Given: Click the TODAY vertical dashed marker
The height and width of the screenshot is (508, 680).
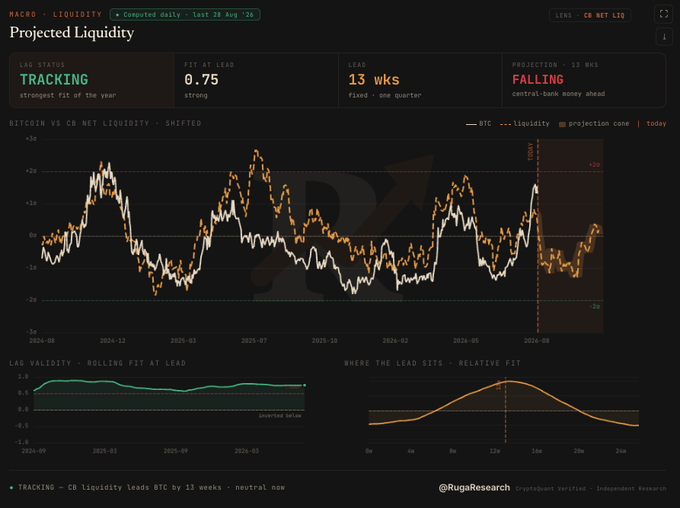Looking at the screenshot, I should pos(538,236).
